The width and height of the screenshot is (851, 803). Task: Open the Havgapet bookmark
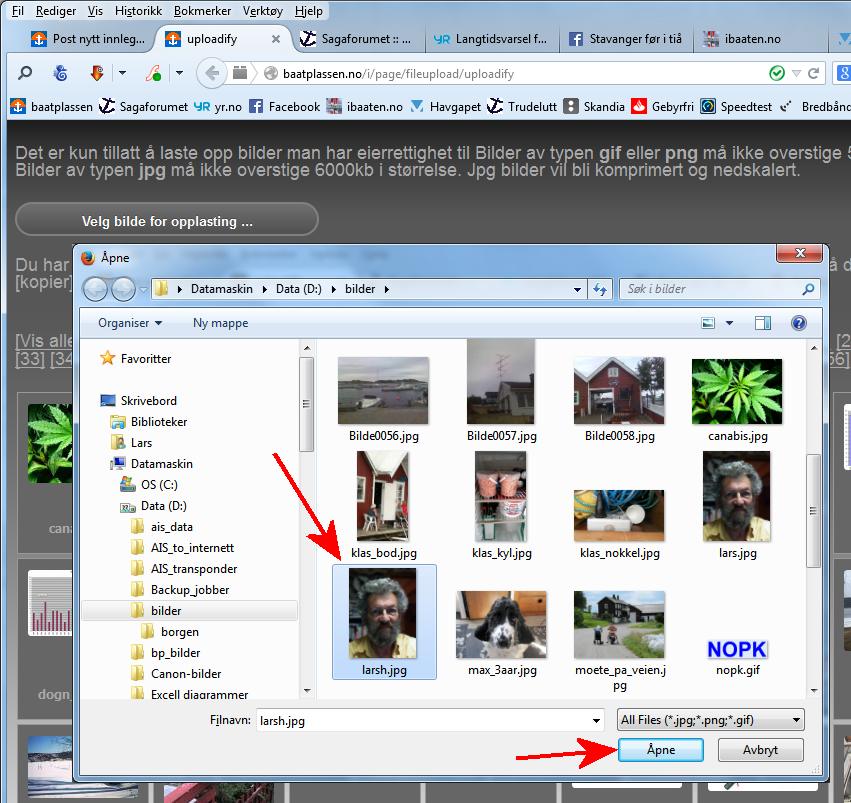446,106
